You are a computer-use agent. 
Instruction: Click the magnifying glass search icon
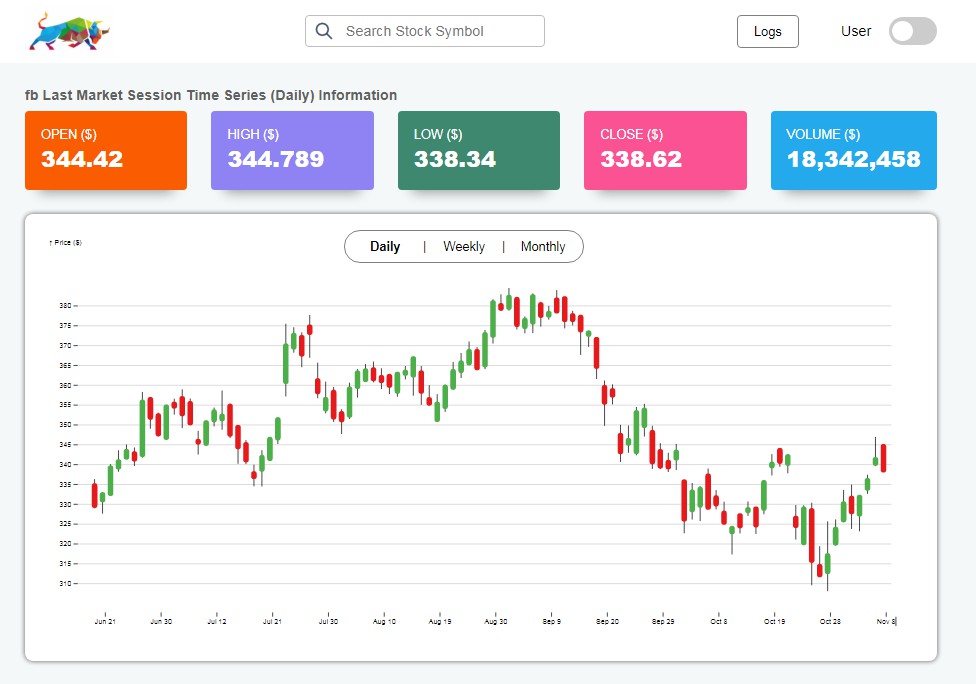click(x=324, y=31)
